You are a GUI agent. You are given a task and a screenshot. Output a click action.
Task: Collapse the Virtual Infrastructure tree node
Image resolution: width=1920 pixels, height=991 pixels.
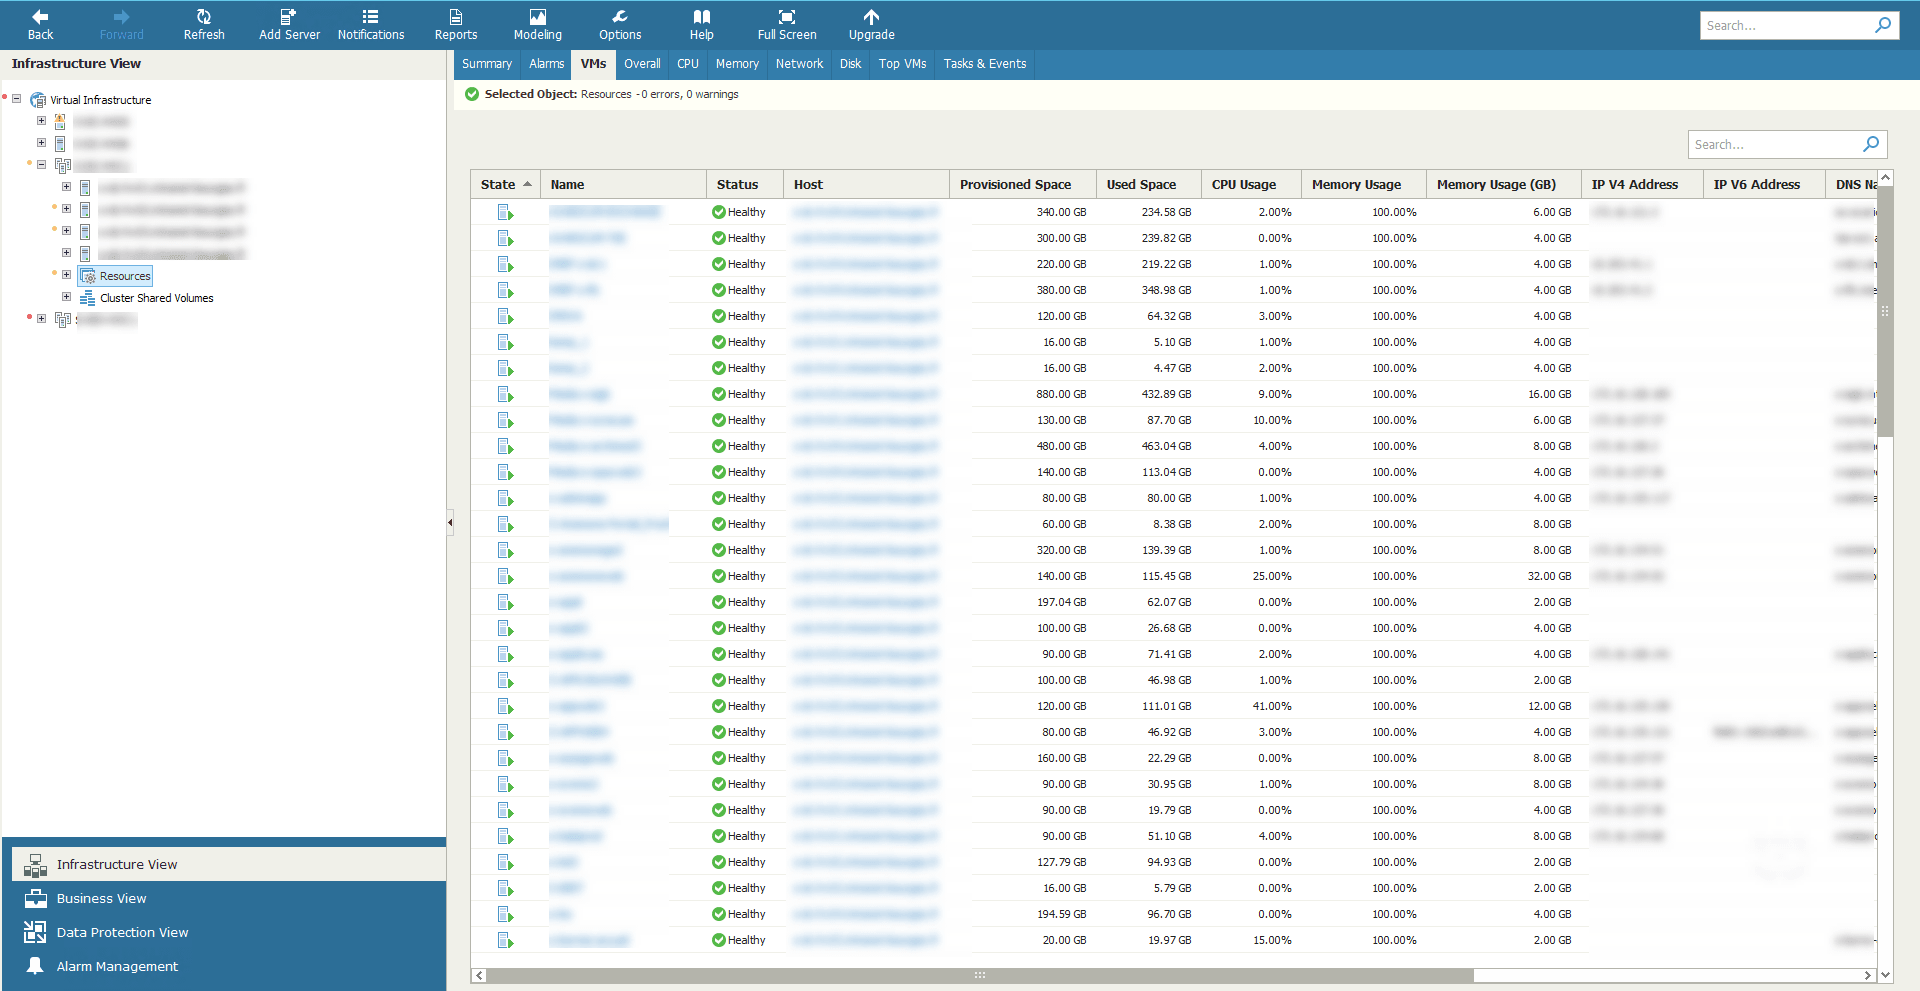click(x=17, y=99)
